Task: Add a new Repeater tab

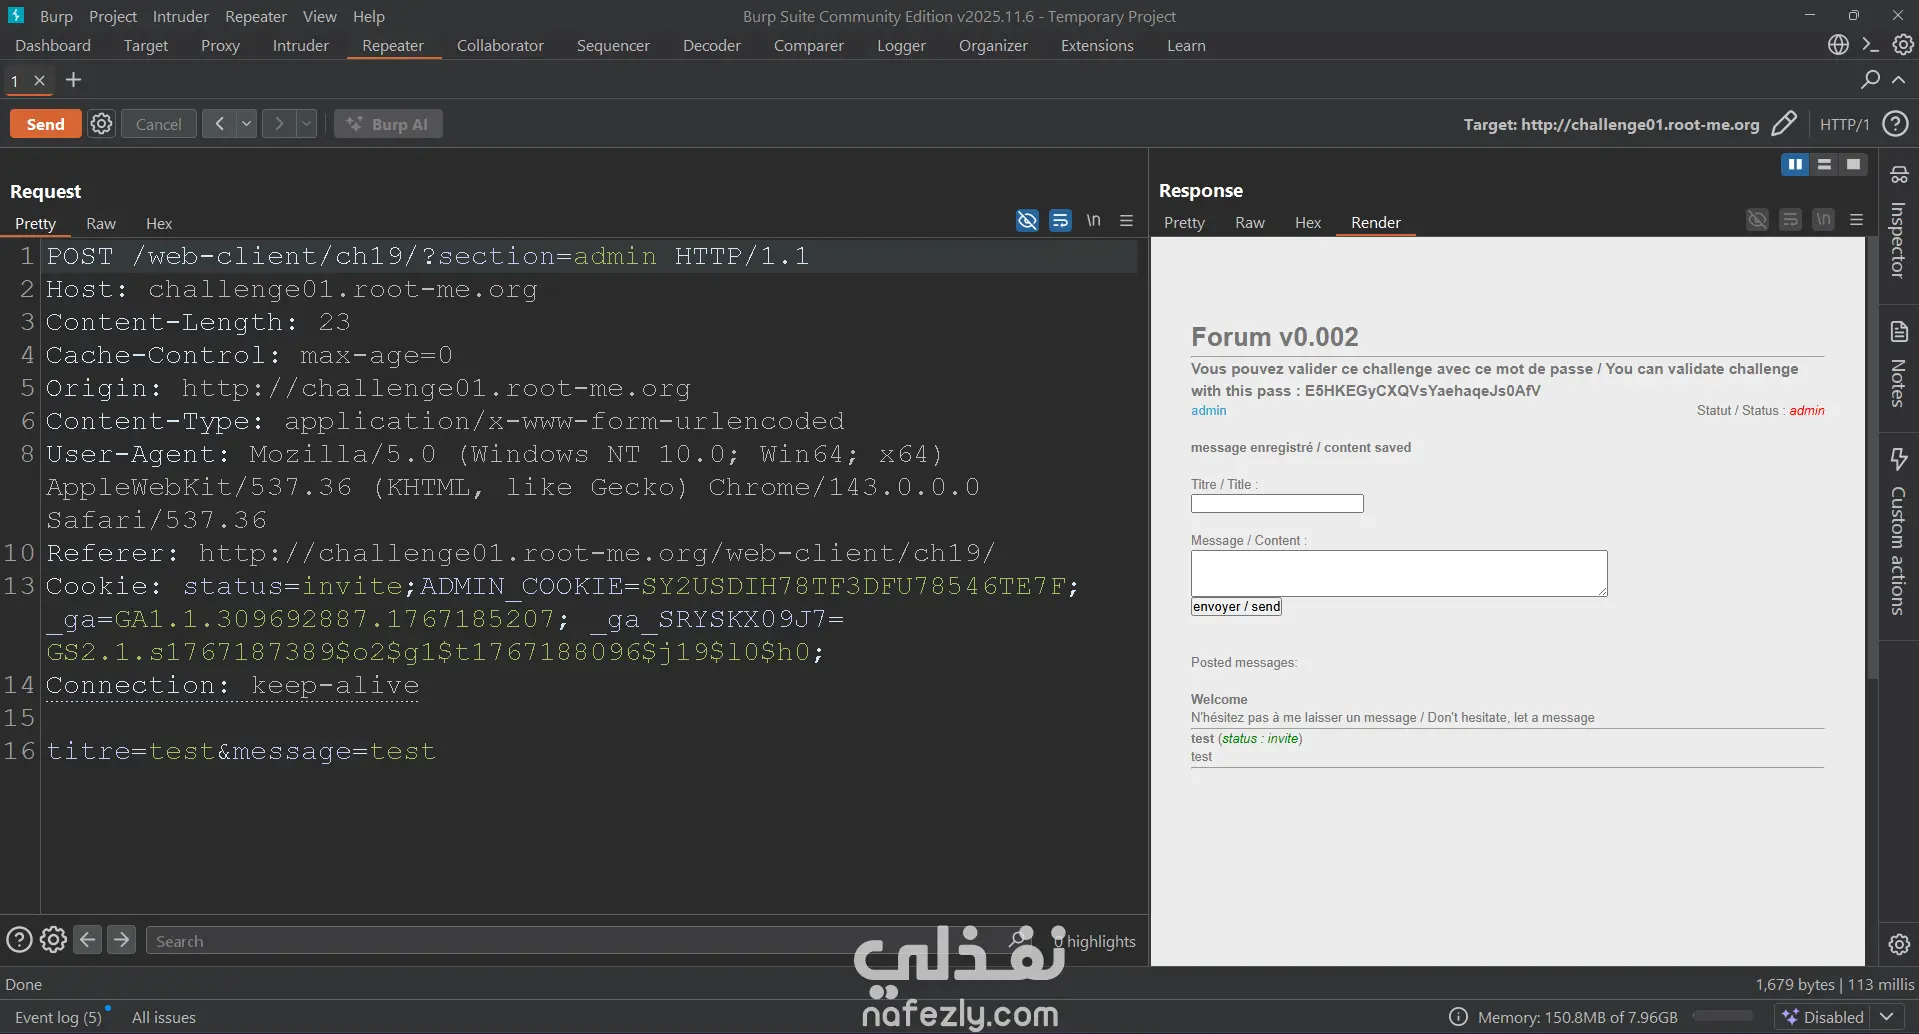Action: coord(73,80)
